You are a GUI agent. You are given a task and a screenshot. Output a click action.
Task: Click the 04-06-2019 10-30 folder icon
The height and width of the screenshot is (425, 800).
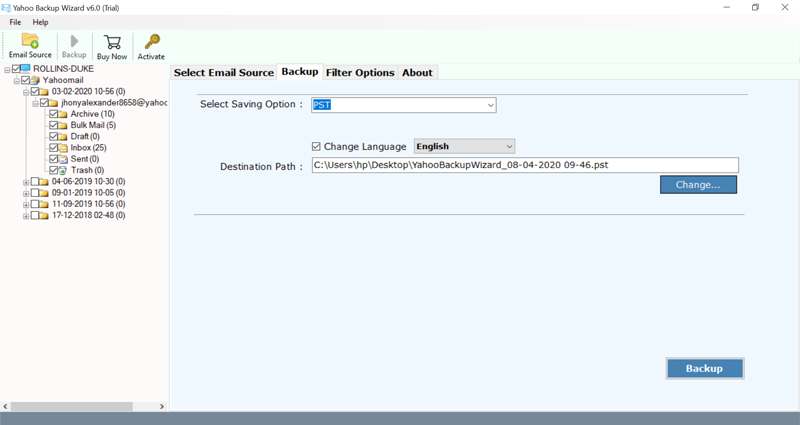click(x=44, y=181)
